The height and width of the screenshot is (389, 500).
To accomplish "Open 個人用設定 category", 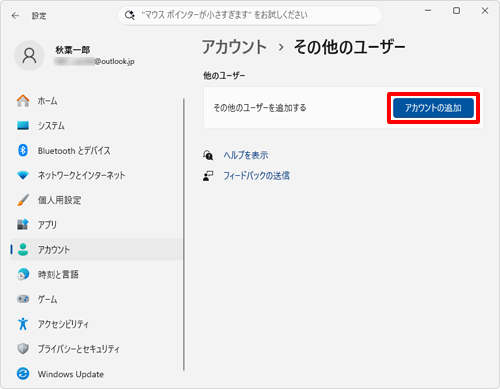I will click(97, 200).
